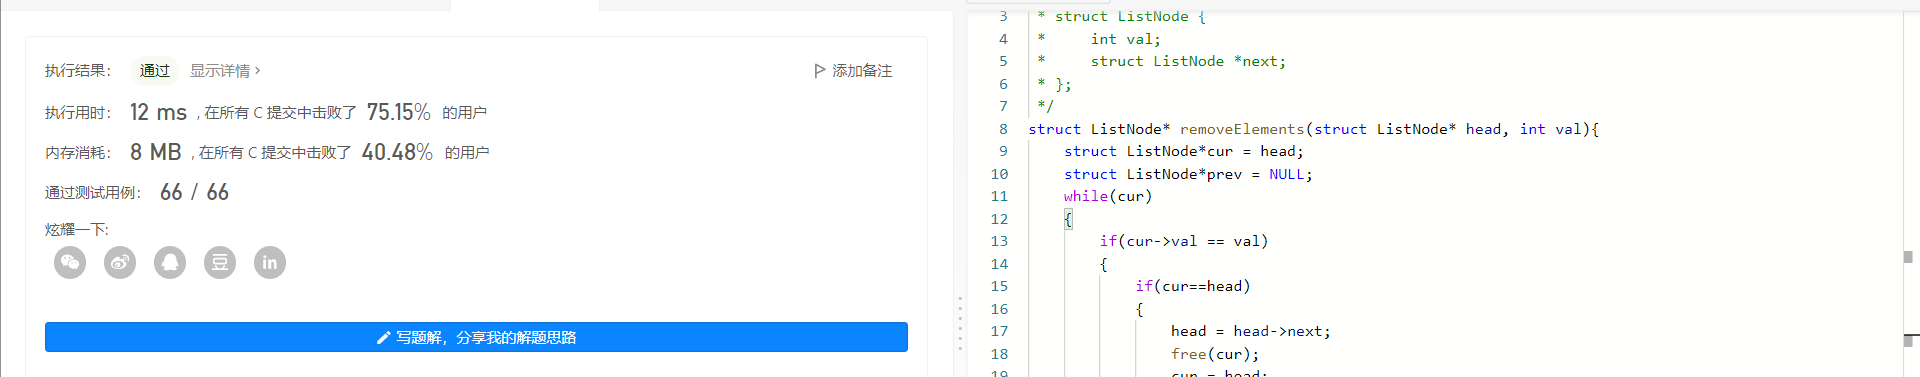This screenshot has height=377, width=1920.
Task: Share result via Douban icon
Action: (220, 263)
